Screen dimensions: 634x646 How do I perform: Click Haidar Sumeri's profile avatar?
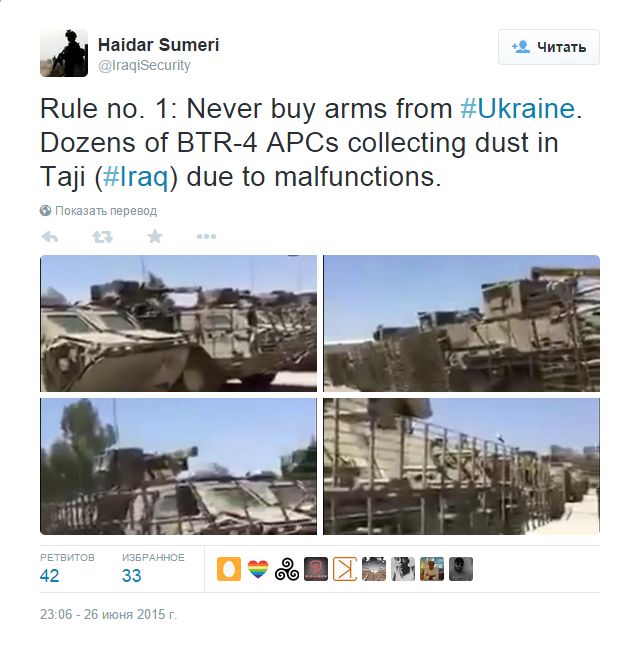click(64, 53)
